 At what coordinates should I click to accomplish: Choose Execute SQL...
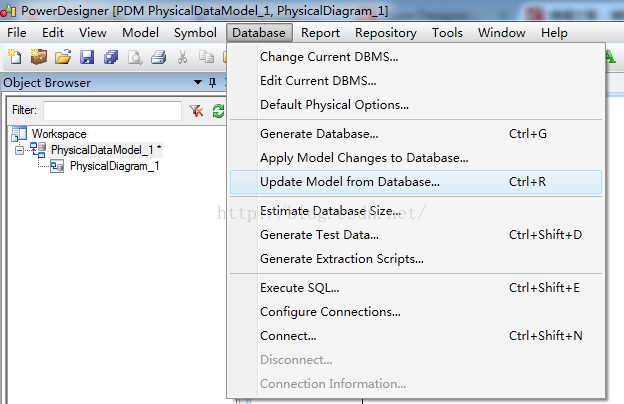point(416,288)
